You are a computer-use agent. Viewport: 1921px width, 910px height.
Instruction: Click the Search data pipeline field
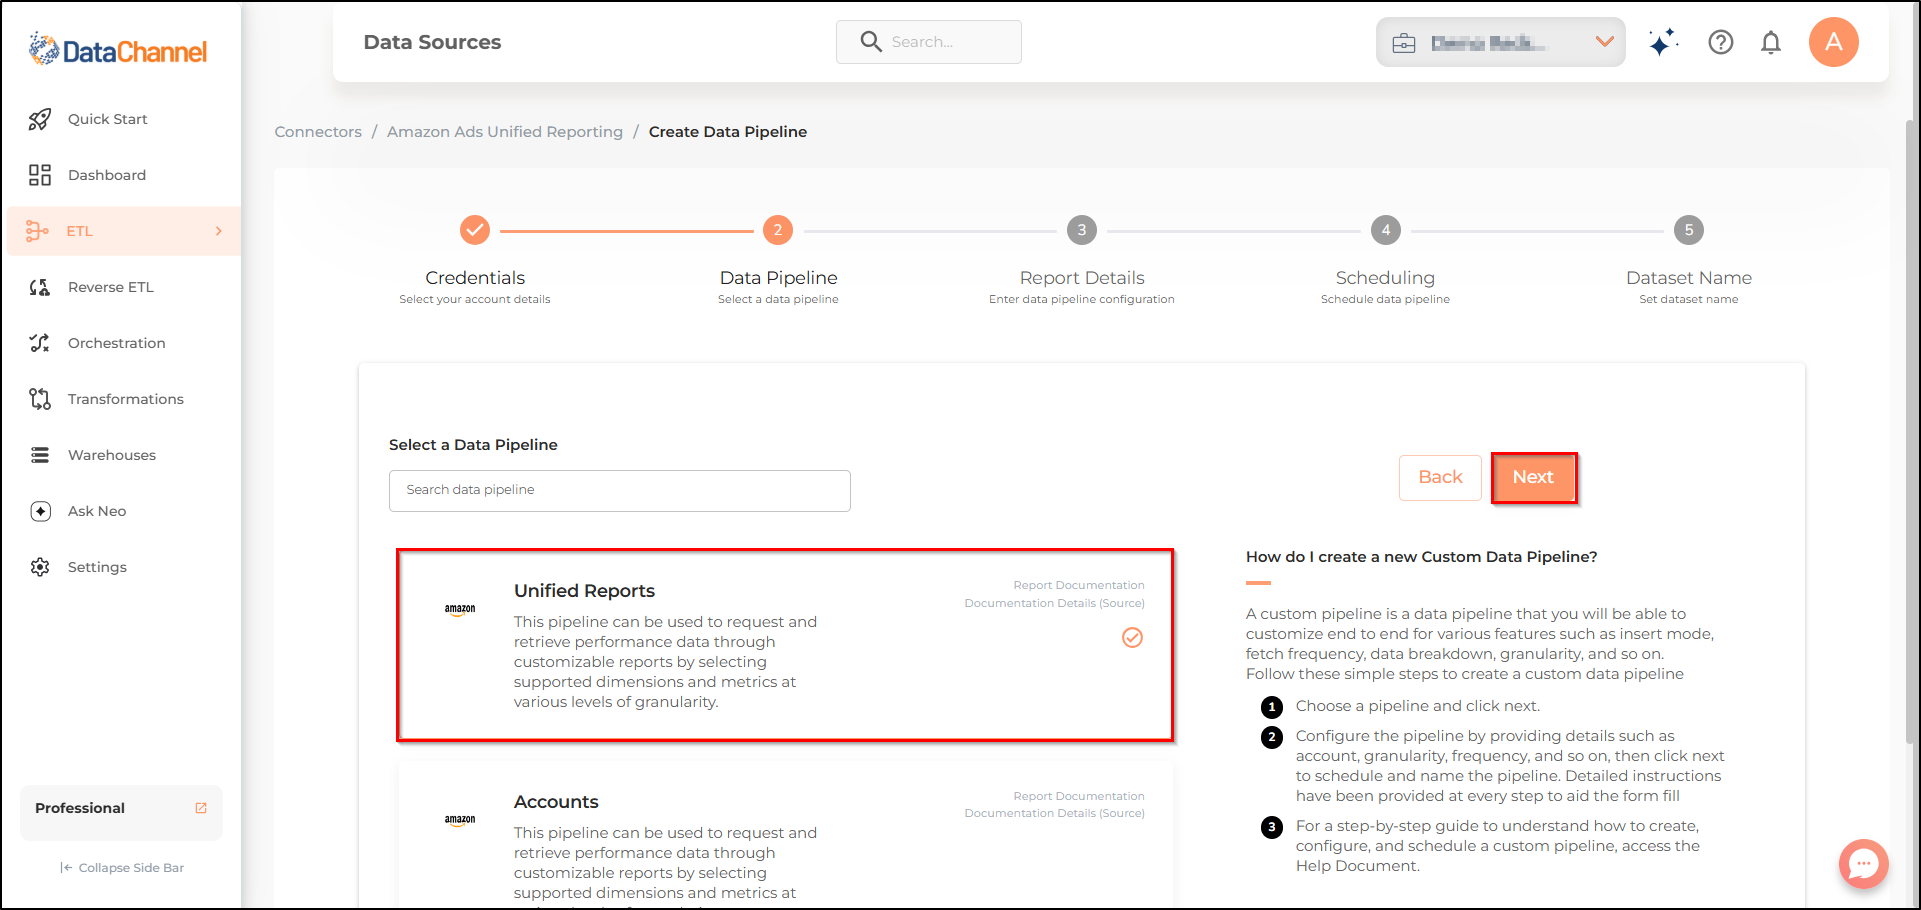click(620, 491)
